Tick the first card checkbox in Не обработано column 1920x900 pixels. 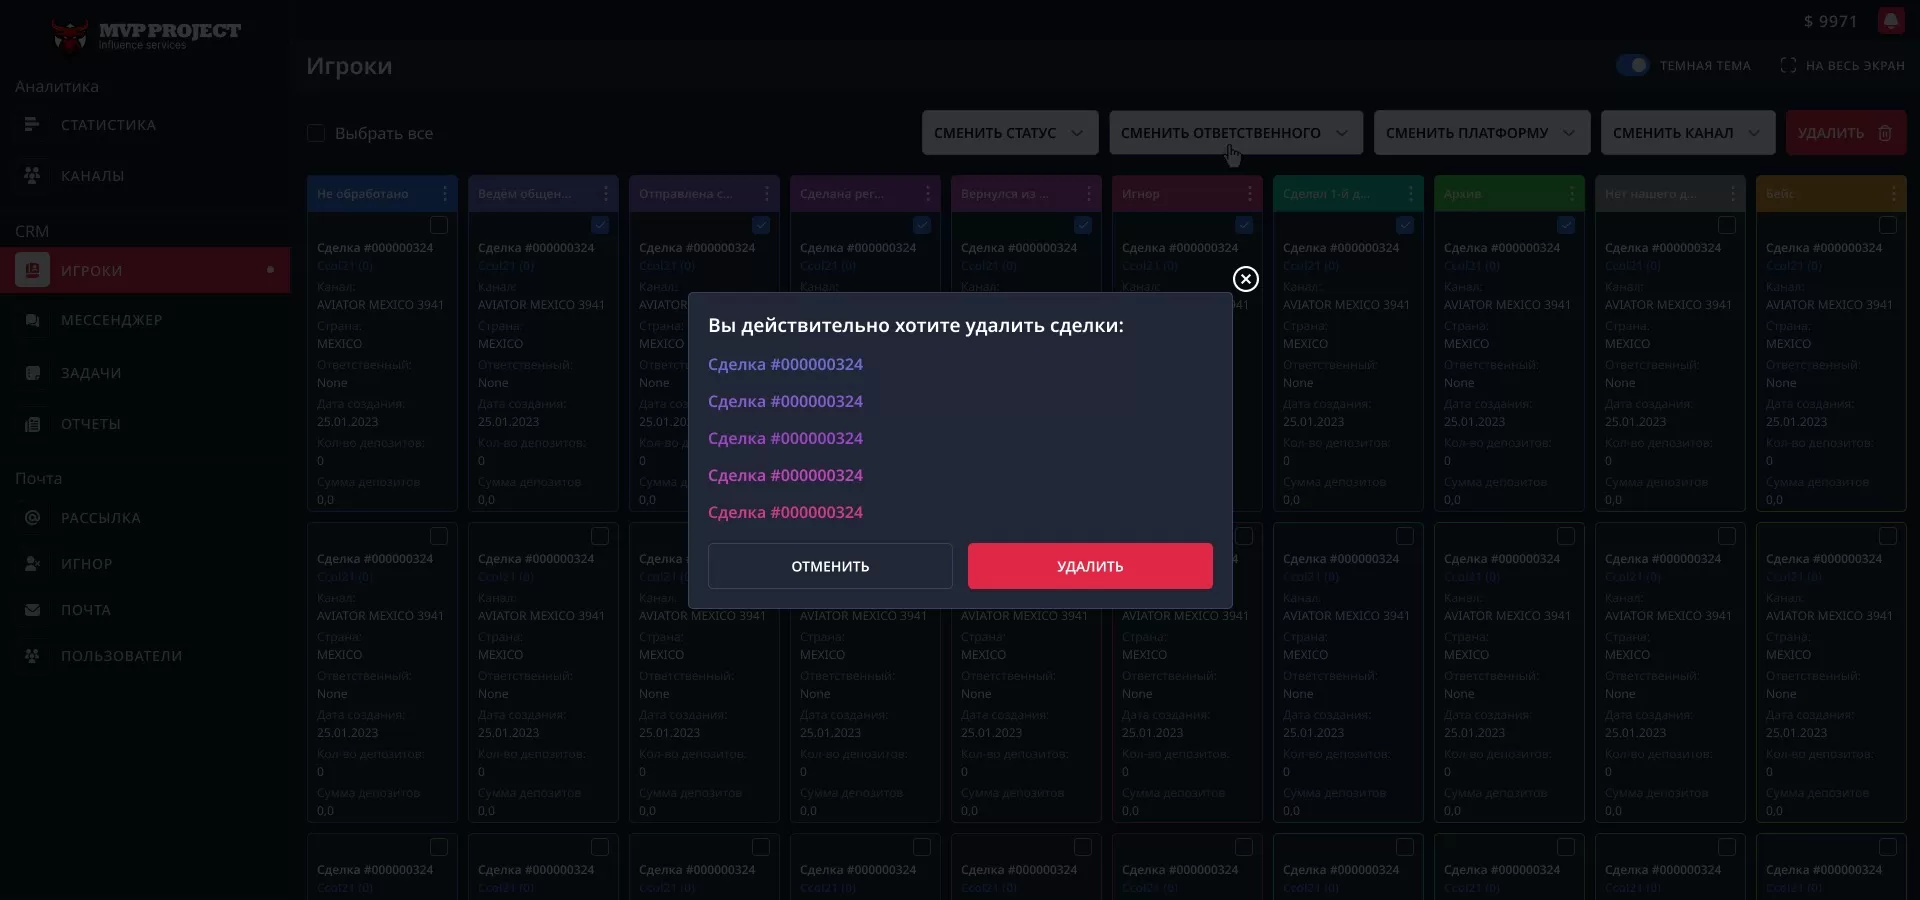coord(438,225)
